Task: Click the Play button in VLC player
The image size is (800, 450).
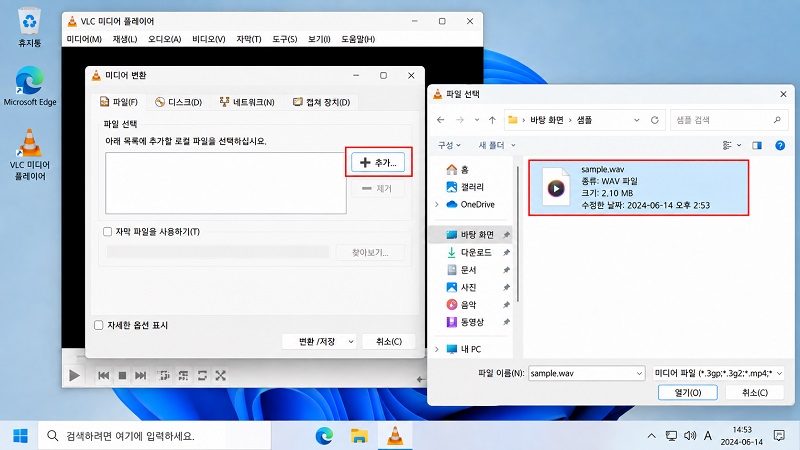Action: 74,376
